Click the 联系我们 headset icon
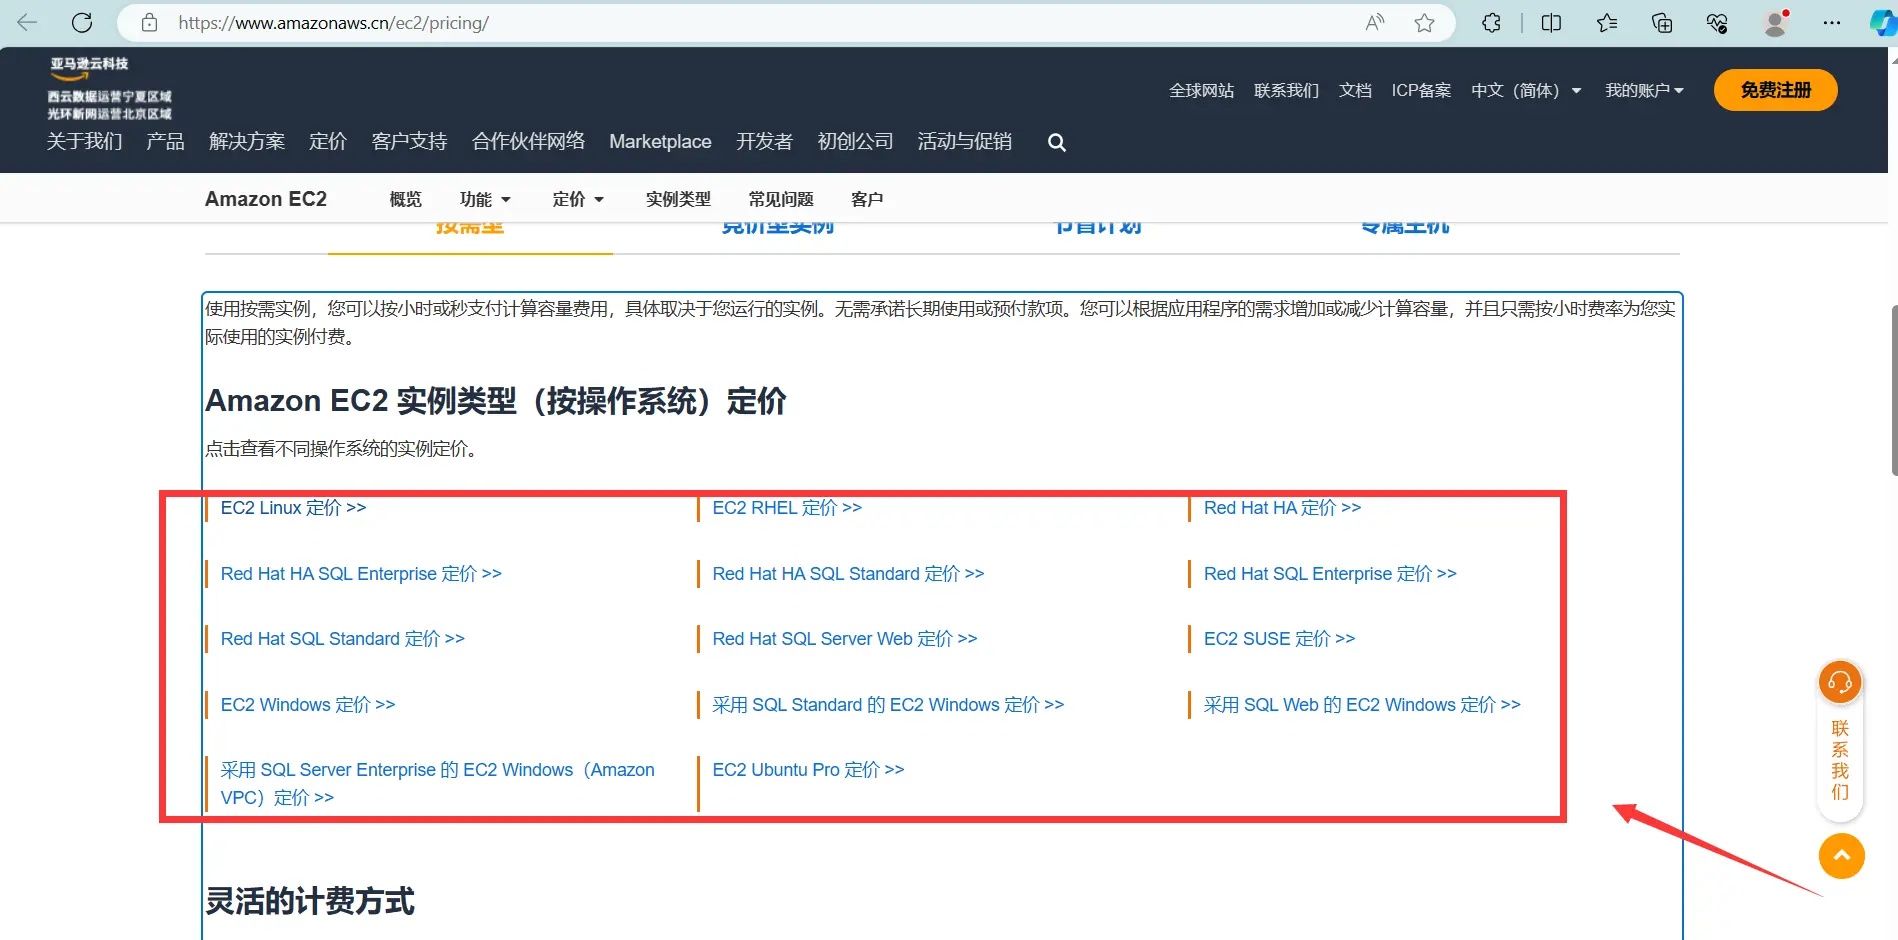1898x940 pixels. coord(1840,683)
